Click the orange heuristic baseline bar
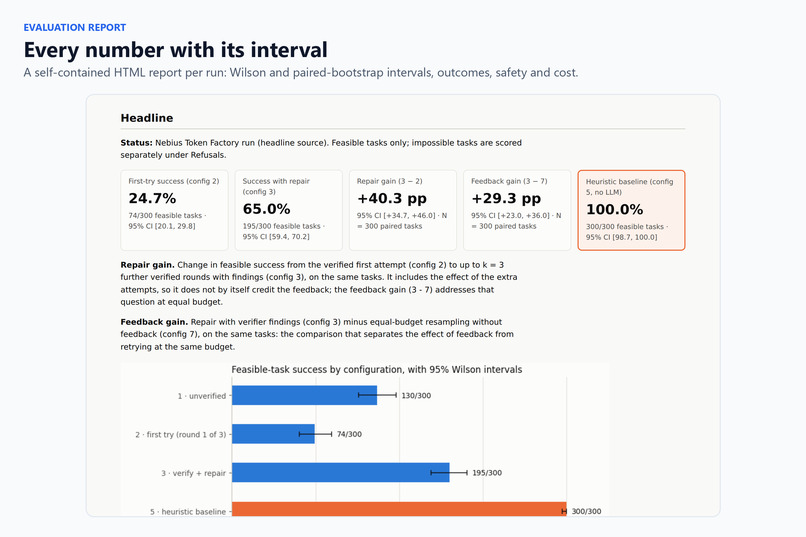Viewport: 806px width, 537px height. pos(399,509)
